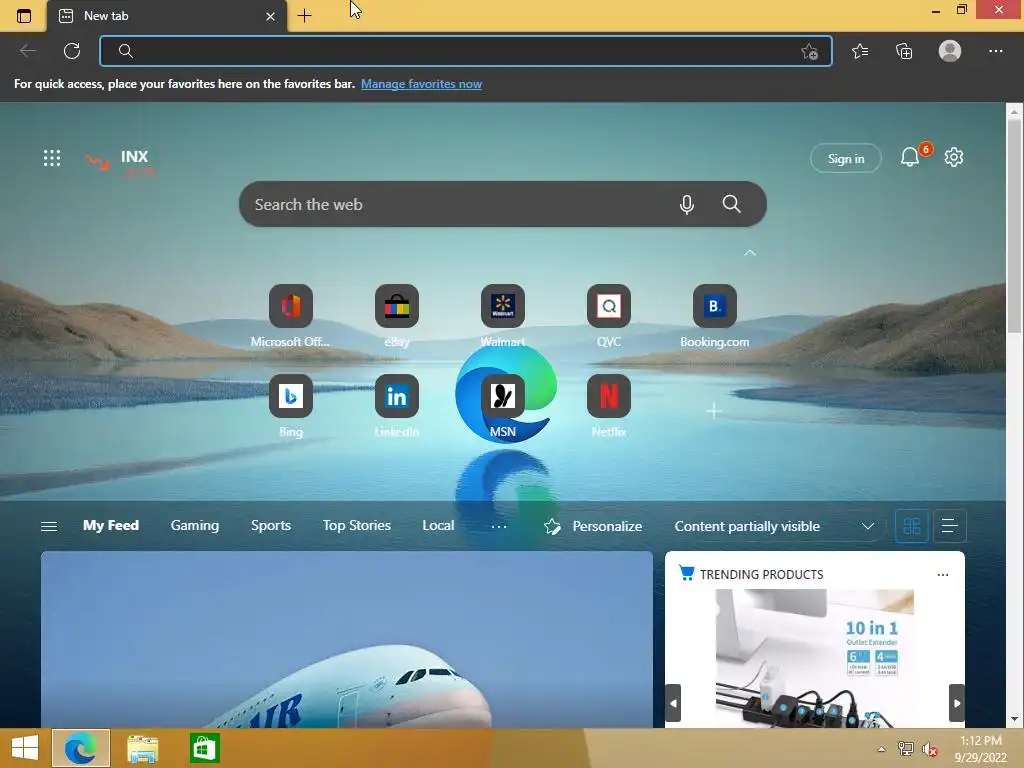Viewport: 1024px width, 768px height.
Task: Switch to the Gaming tab
Action: (x=195, y=526)
